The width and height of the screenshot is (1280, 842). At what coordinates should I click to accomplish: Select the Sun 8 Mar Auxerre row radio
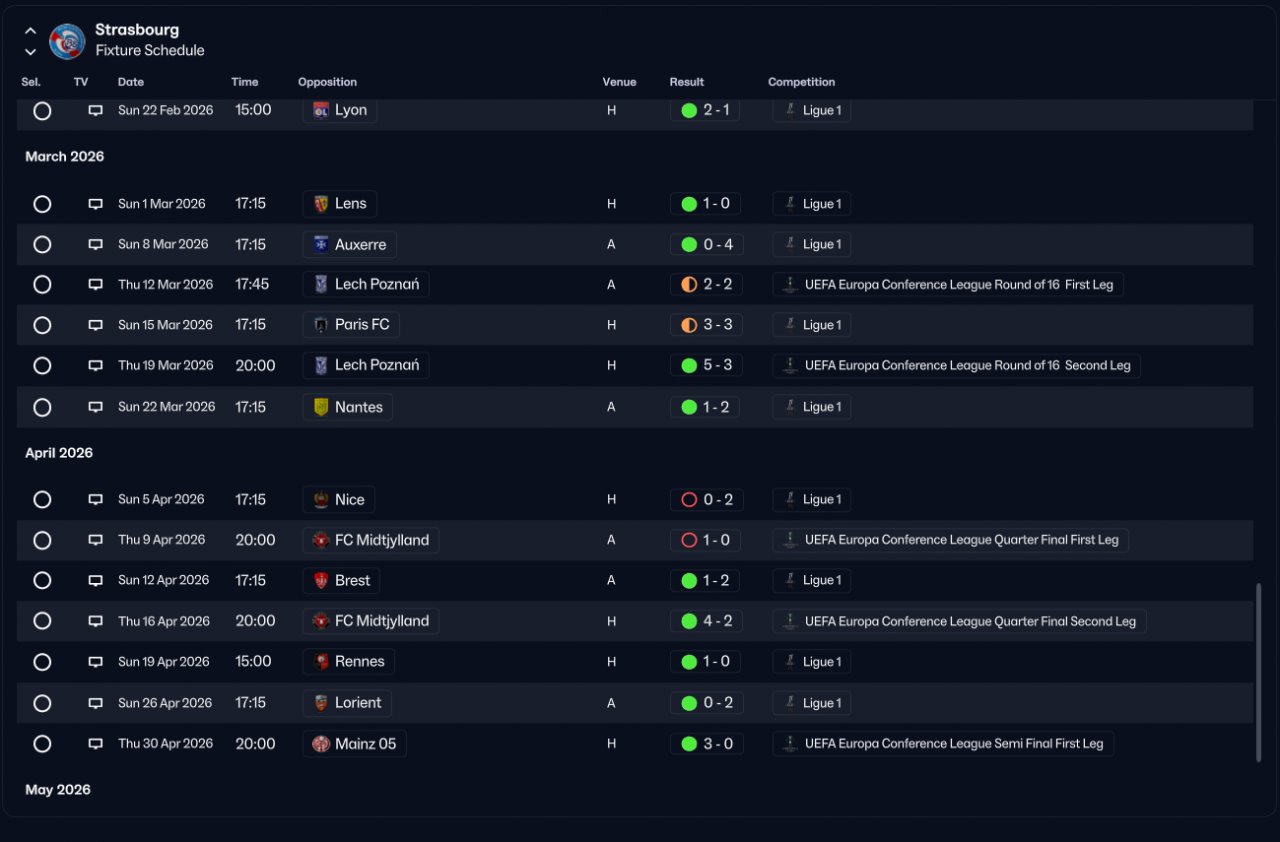(42, 244)
